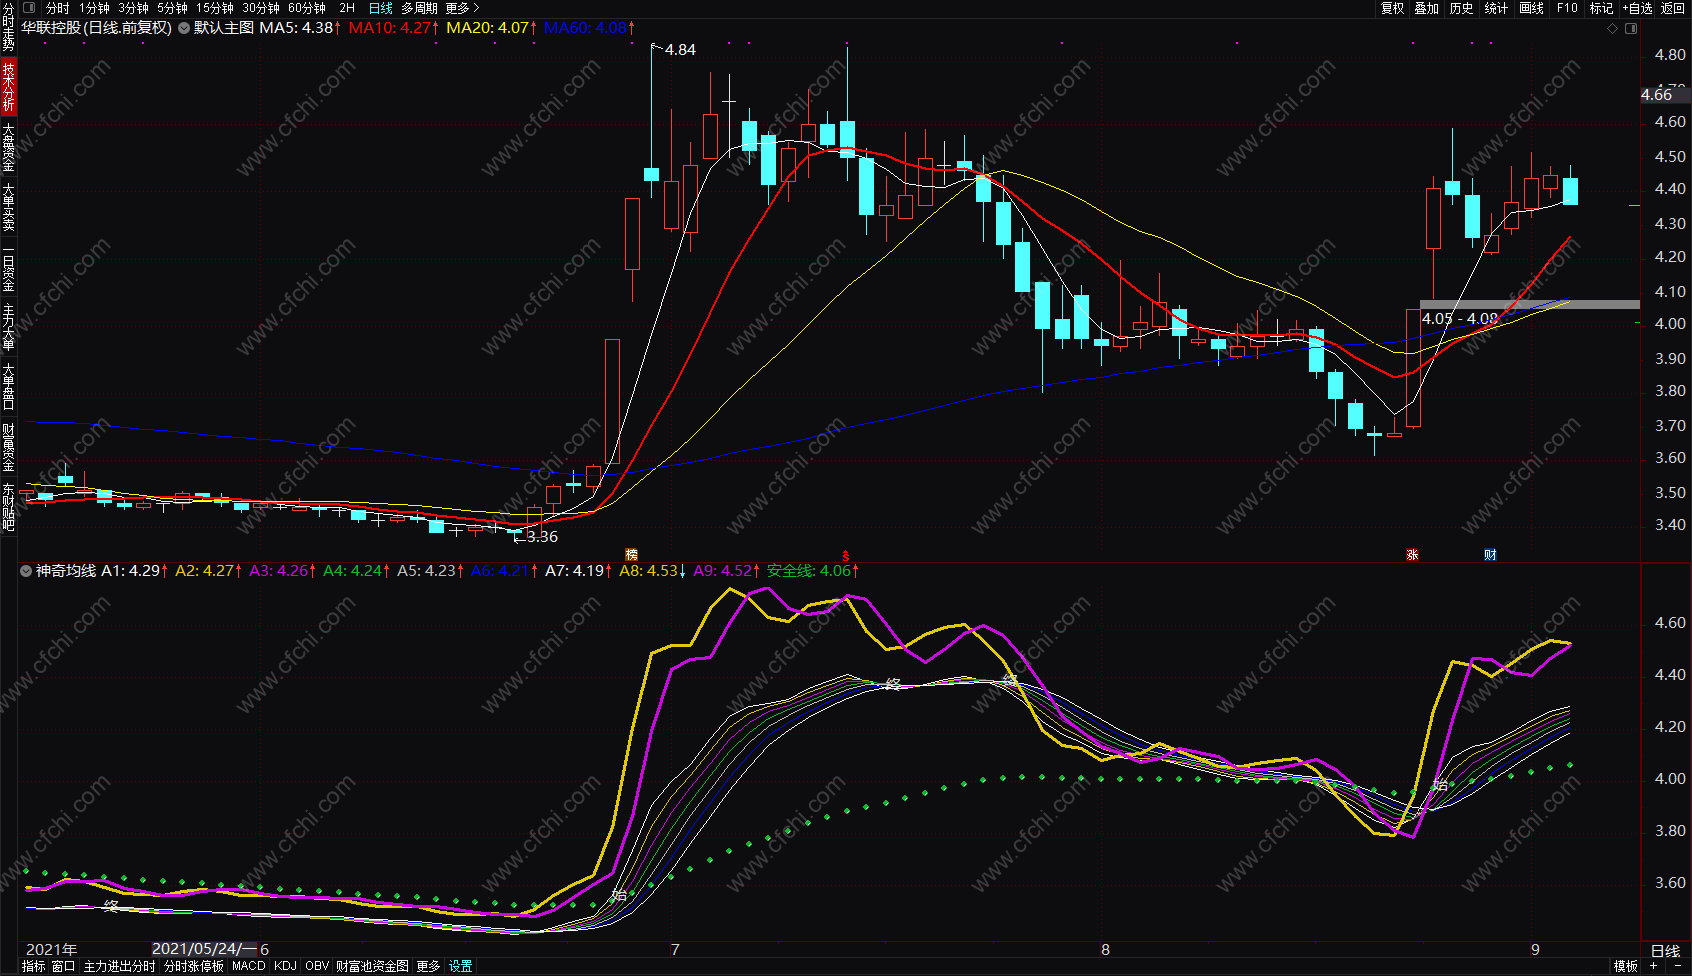Click the 标记 mark button
Screen dimensions: 1692x976
[x=1602, y=8]
